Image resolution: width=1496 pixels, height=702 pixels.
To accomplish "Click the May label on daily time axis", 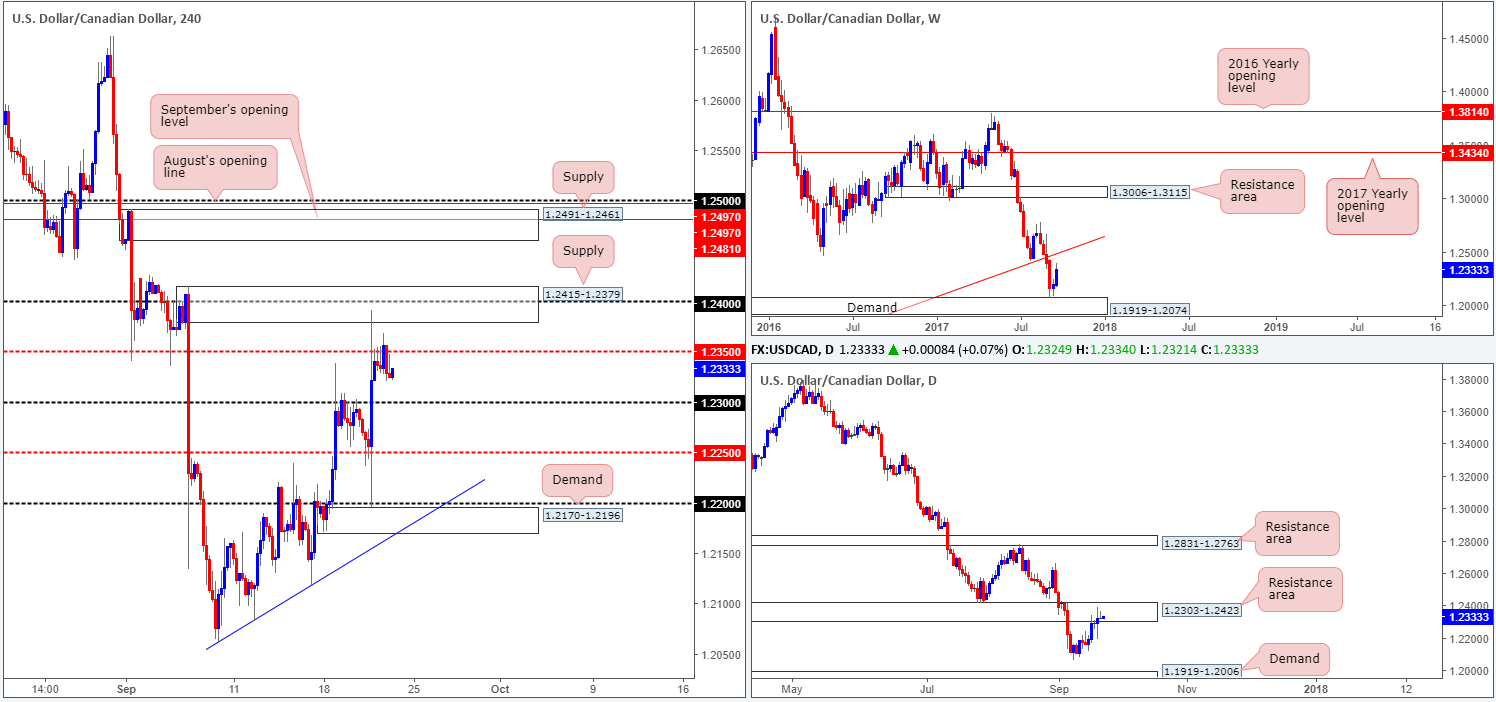I will click(x=792, y=689).
